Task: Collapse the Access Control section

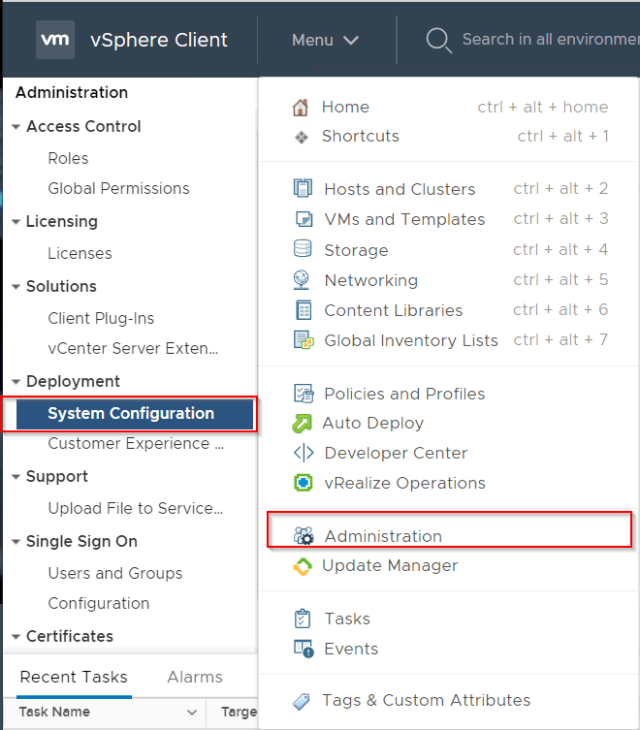Action: click(x=16, y=127)
